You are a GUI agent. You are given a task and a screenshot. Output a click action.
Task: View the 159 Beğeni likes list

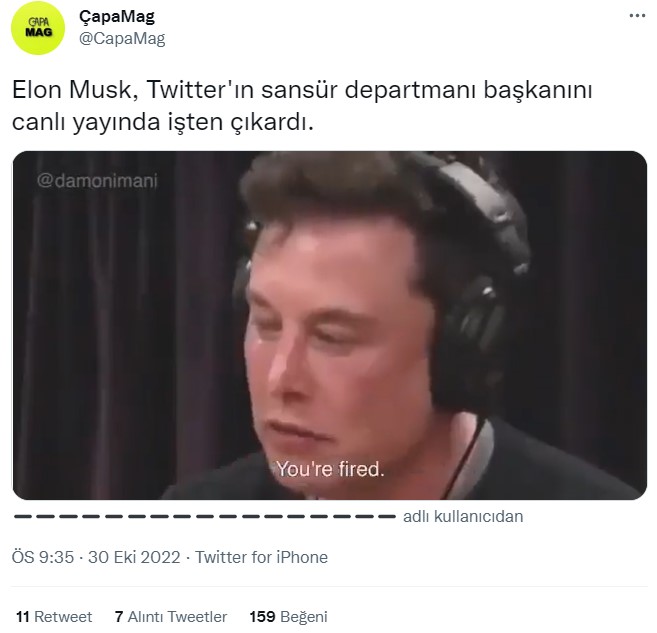click(288, 617)
